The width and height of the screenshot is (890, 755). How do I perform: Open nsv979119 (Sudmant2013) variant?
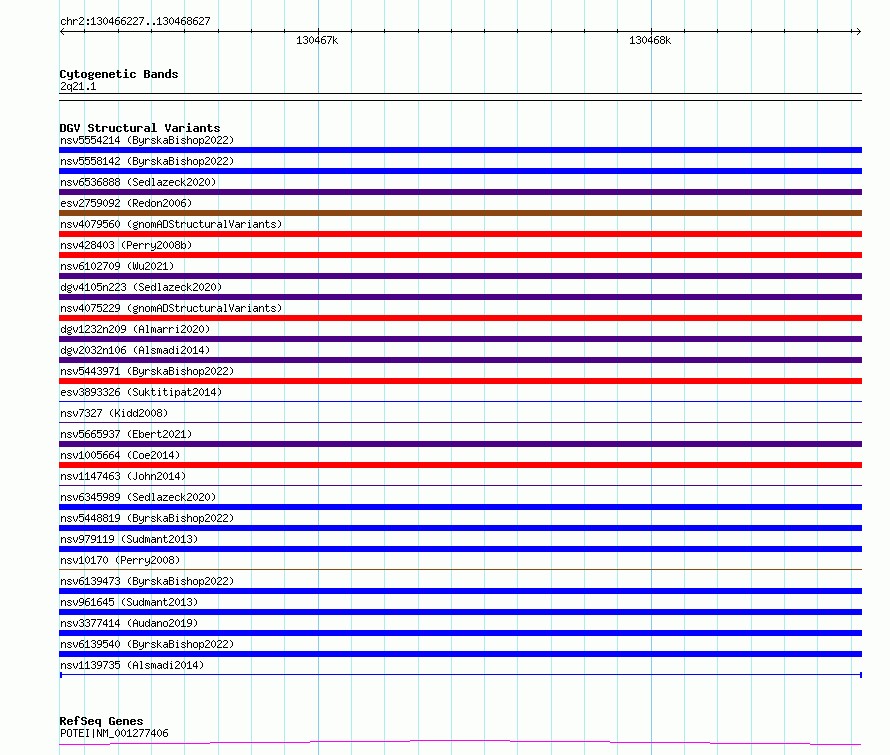coord(129,539)
